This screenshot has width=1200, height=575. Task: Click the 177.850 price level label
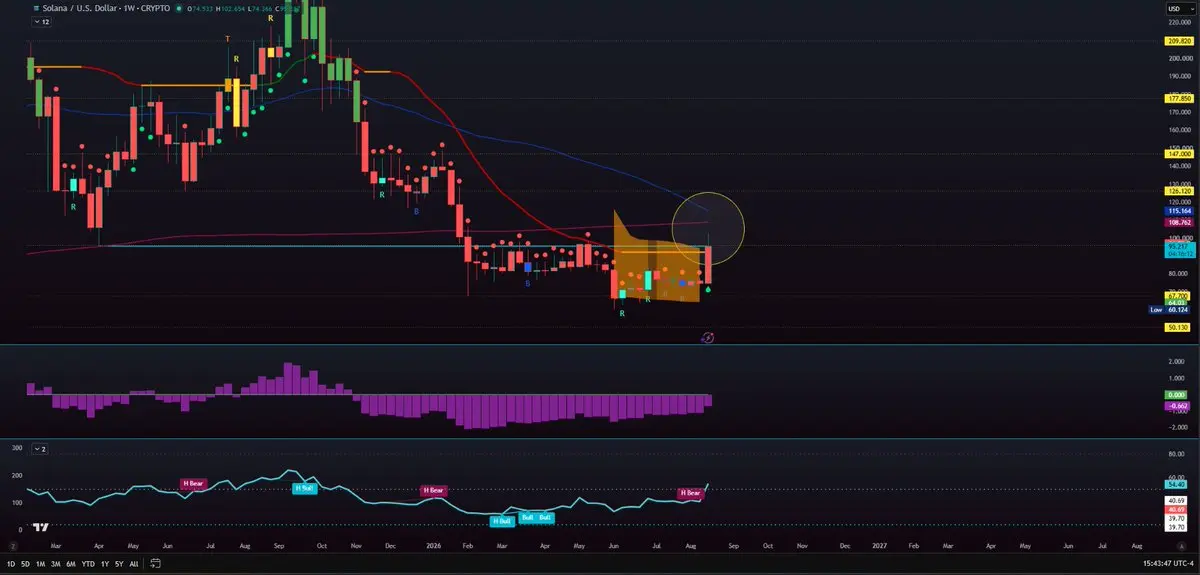[1178, 99]
